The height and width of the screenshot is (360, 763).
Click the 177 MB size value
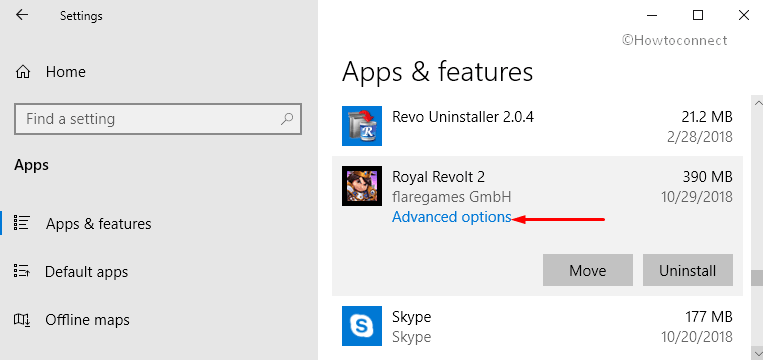pos(708,317)
